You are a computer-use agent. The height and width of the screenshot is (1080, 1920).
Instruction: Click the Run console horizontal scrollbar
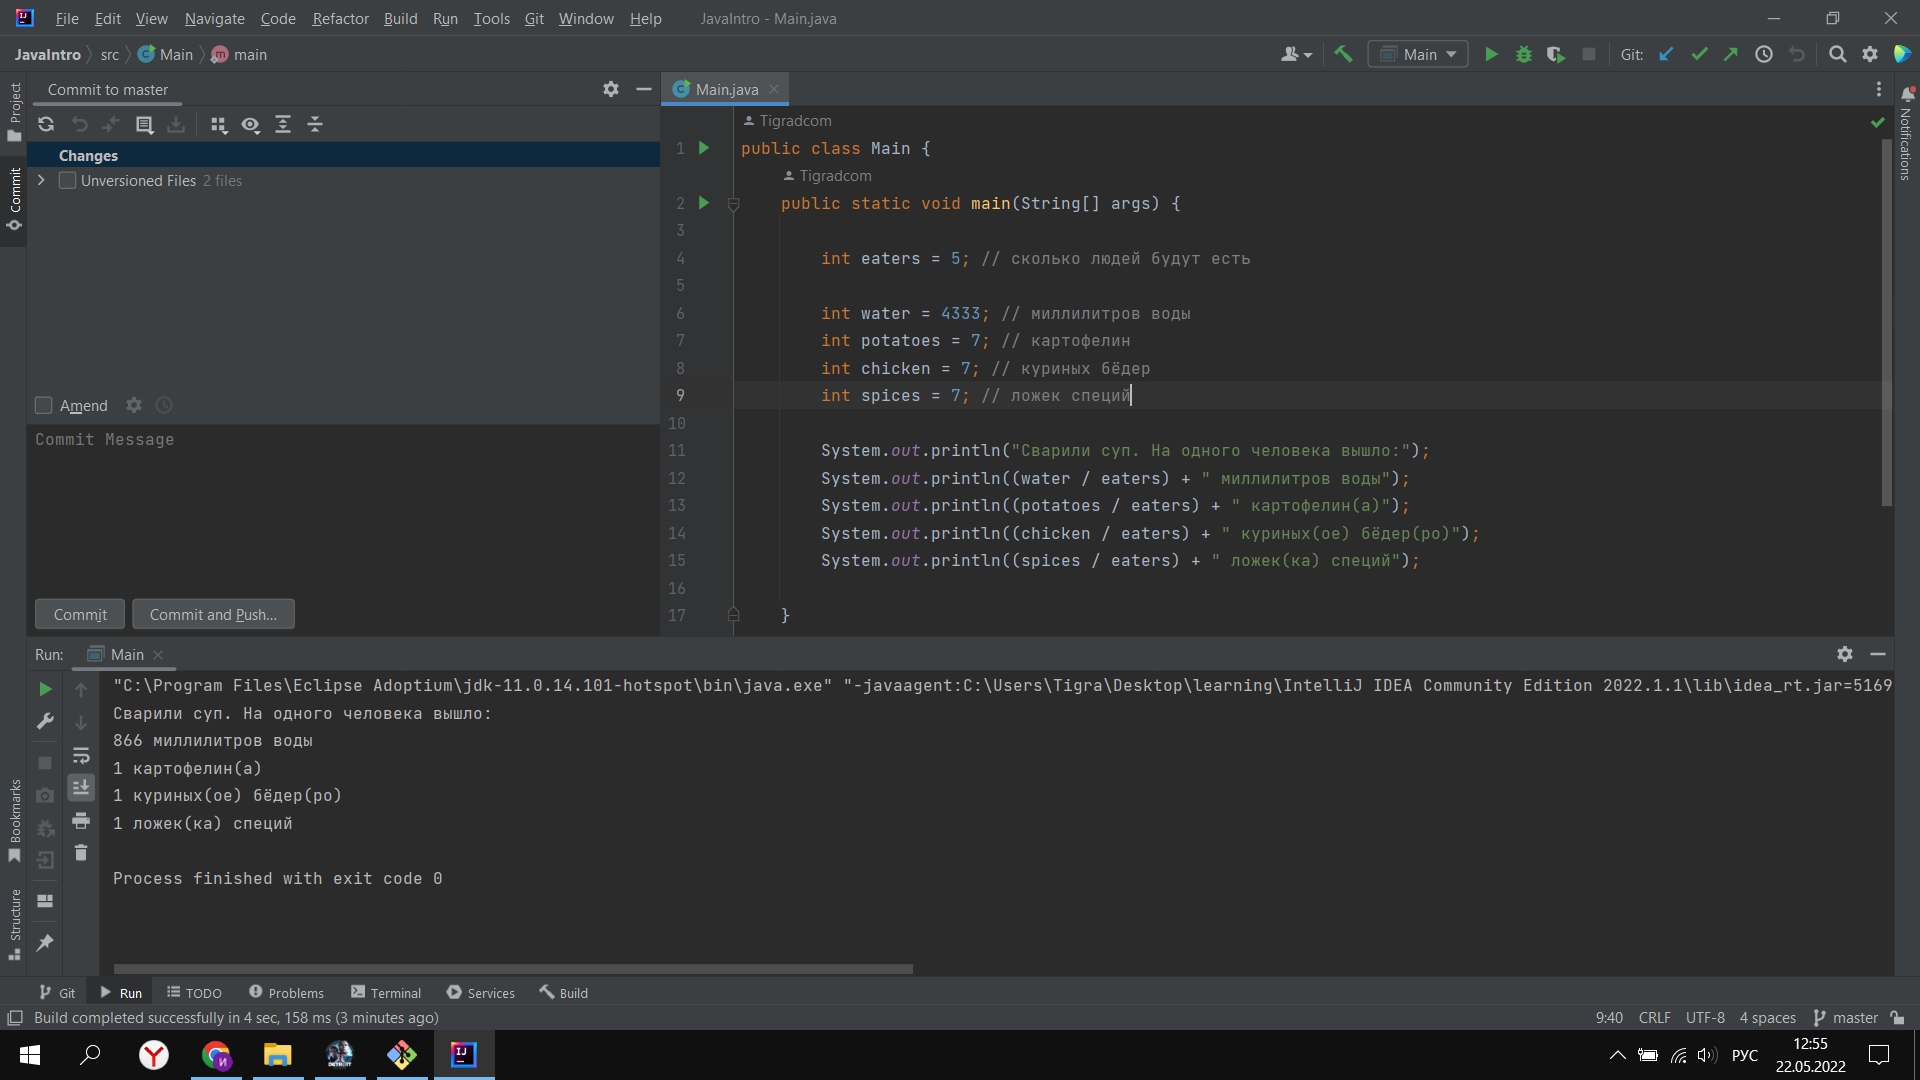pos(513,969)
